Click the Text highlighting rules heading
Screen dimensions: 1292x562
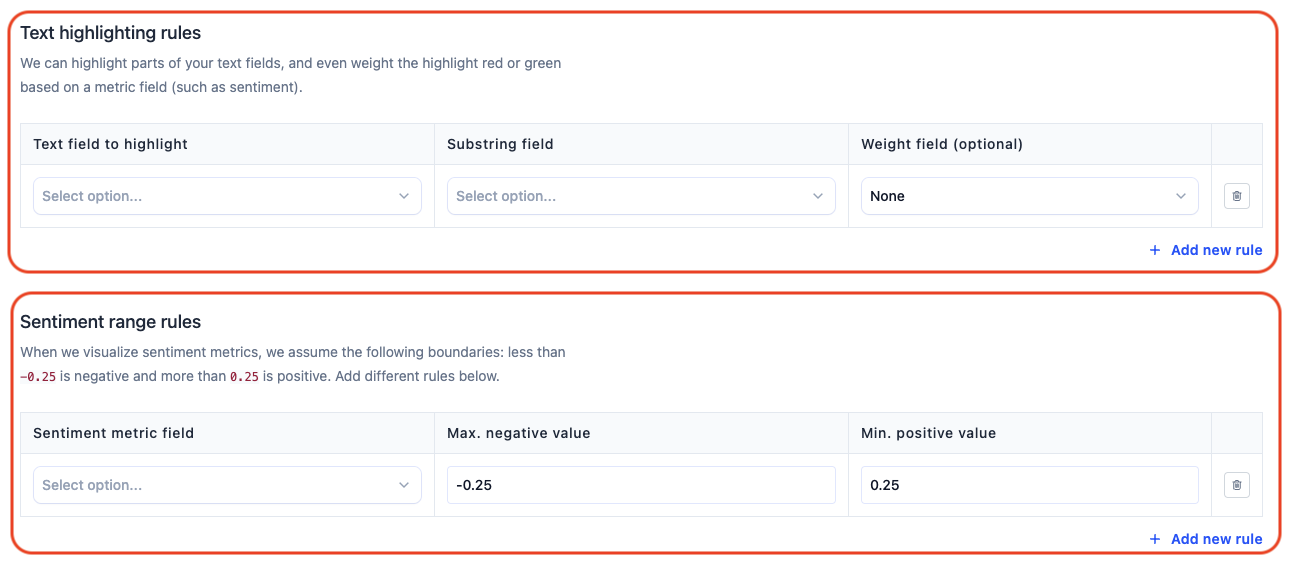111,33
